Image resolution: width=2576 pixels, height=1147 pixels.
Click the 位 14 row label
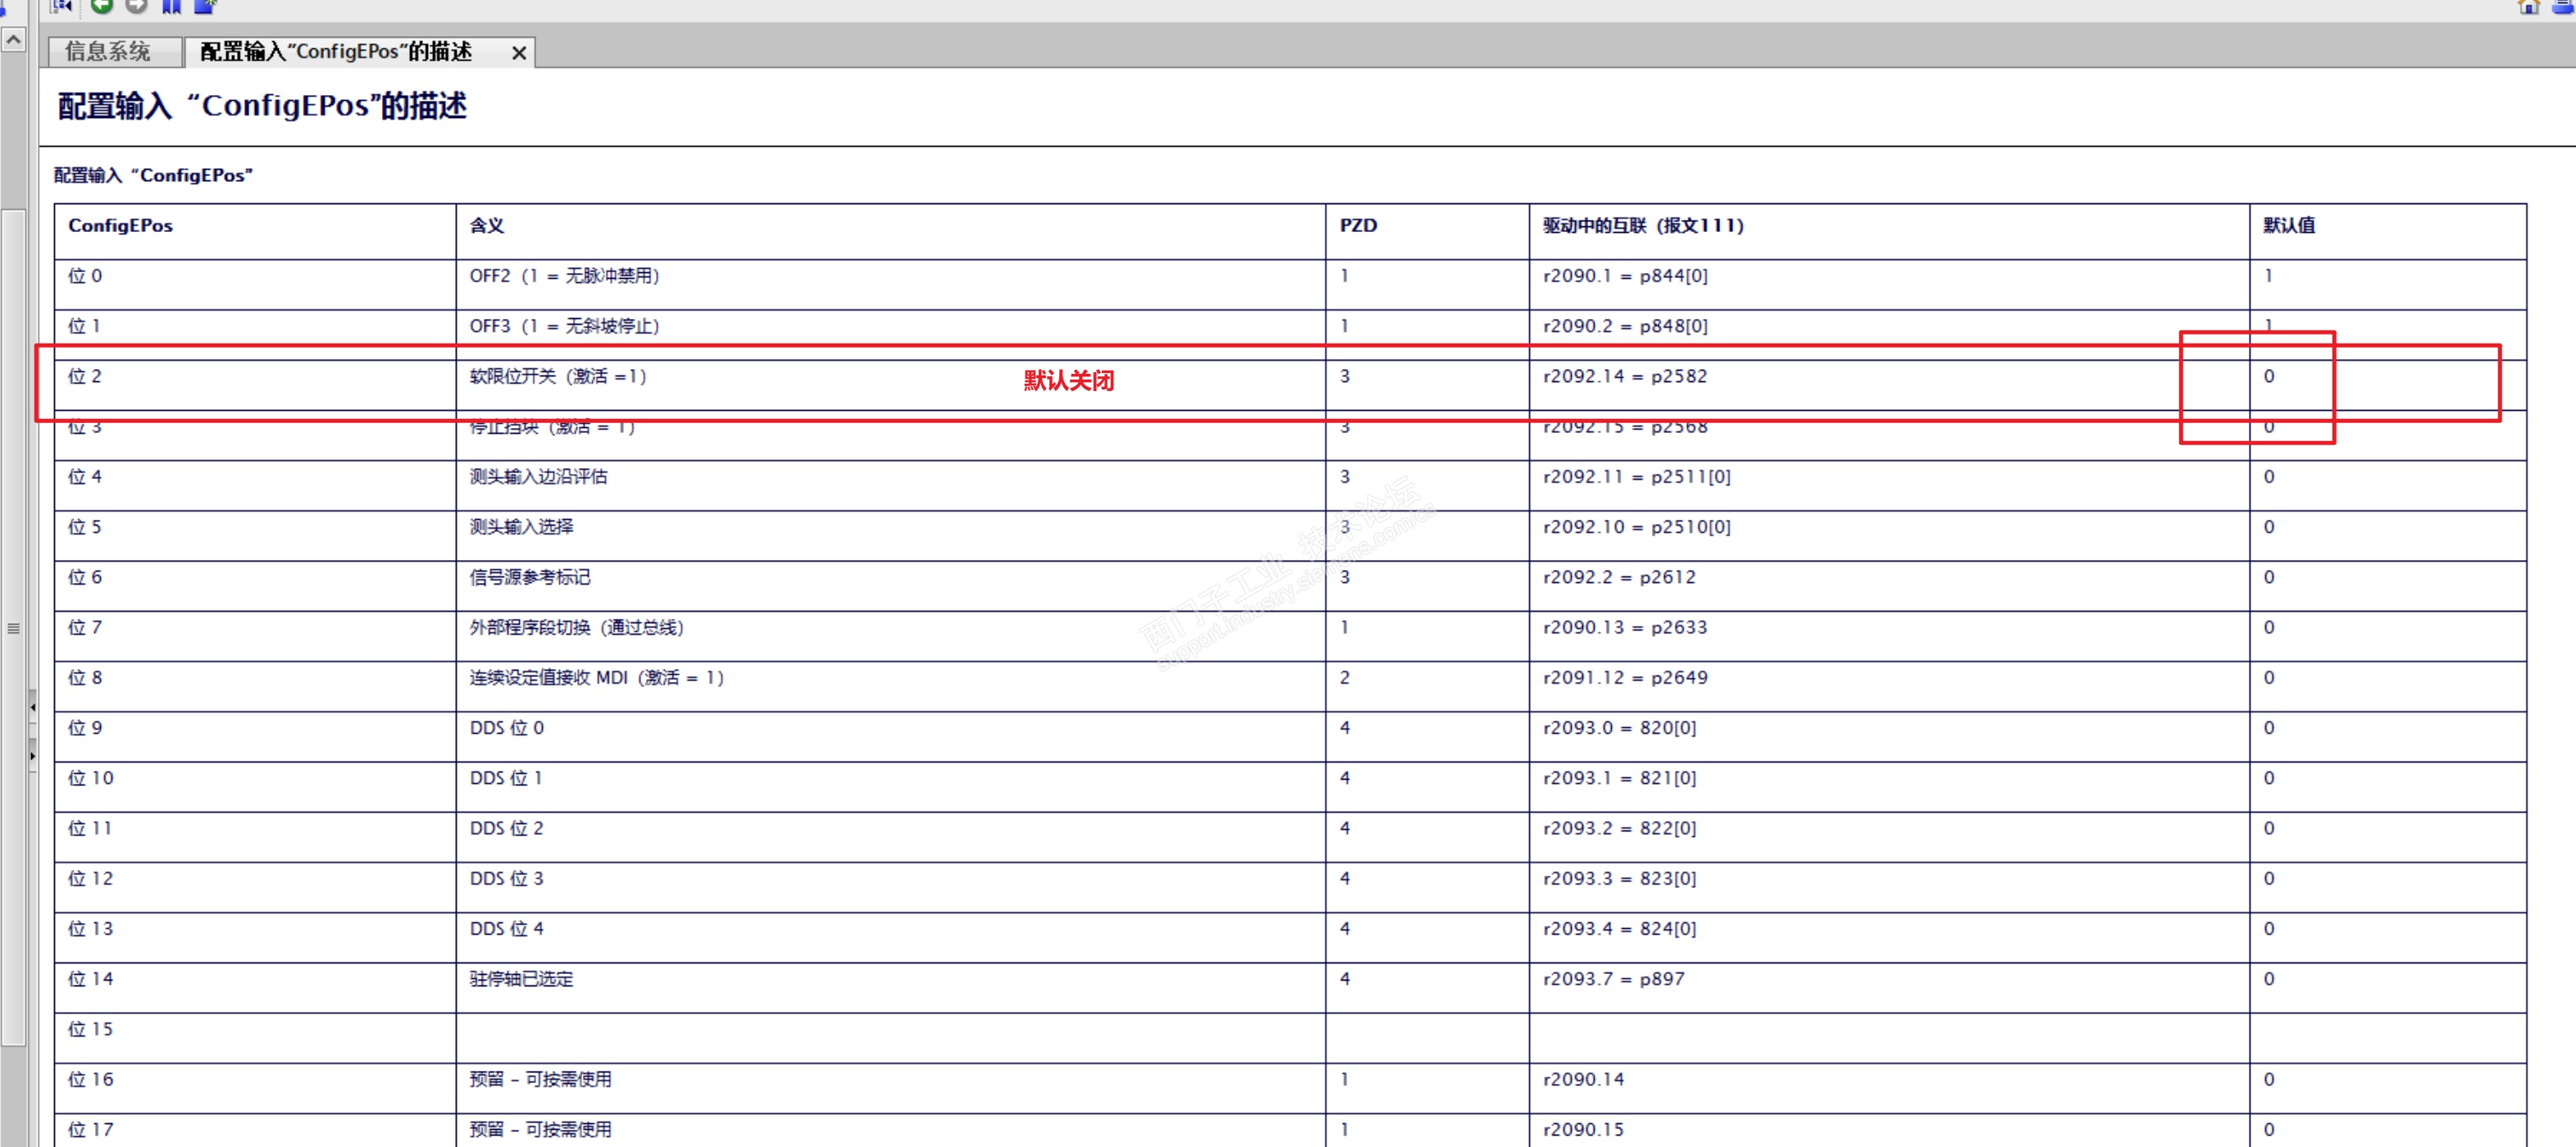[x=90, y=979]
